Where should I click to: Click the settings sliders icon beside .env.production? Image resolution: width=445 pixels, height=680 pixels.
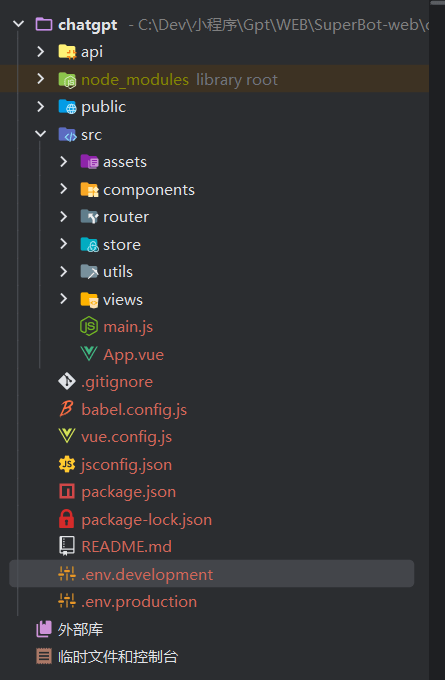(67, 602)
